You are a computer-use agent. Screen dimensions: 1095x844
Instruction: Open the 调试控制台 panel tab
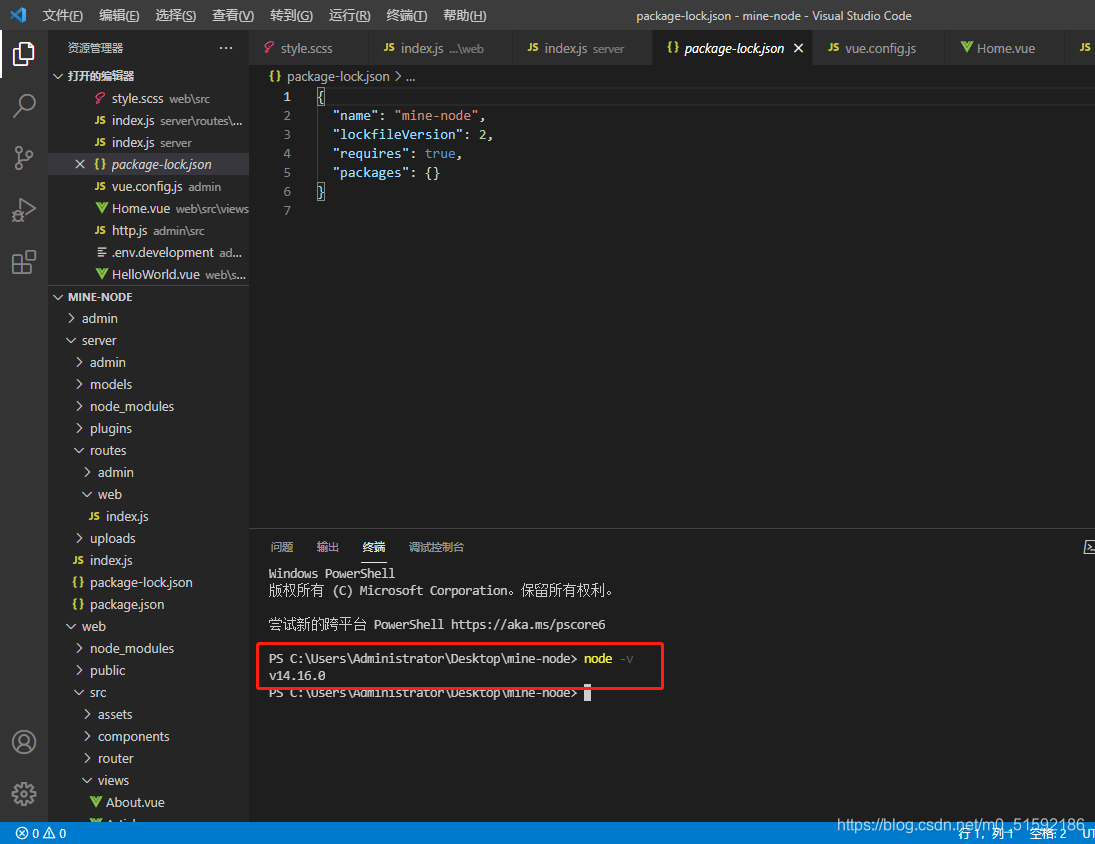click(x=436, y=547)
